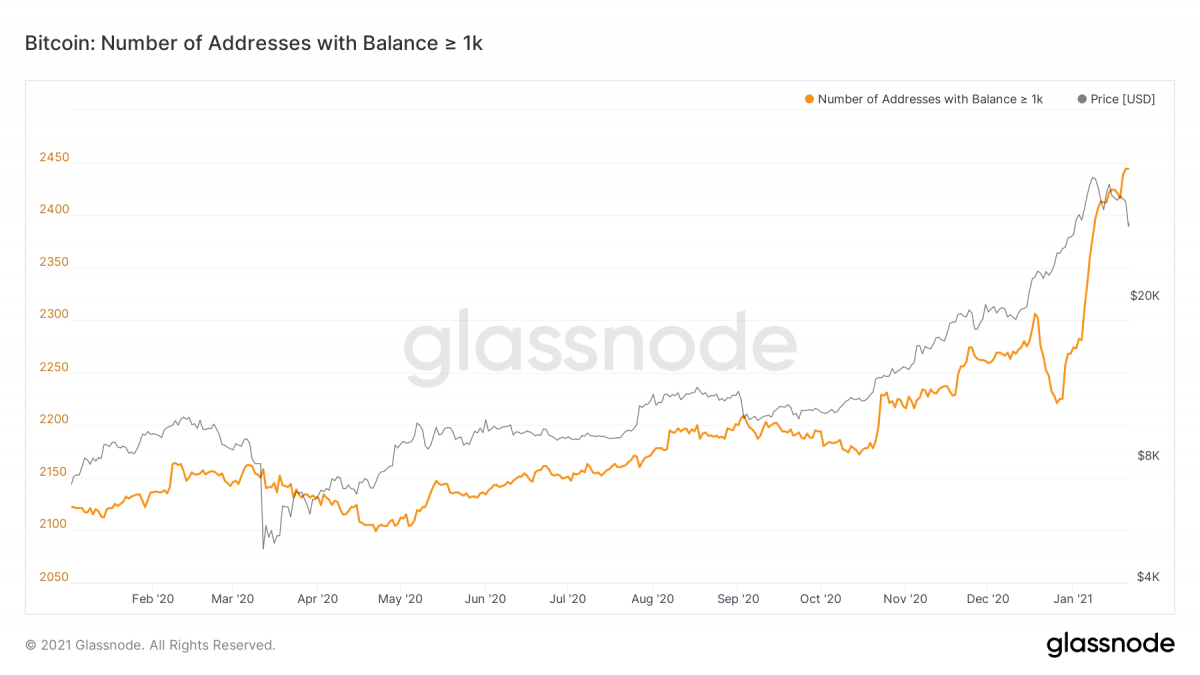Click the $20K price axis label

pyautogui.click(x=1144, y=296)
